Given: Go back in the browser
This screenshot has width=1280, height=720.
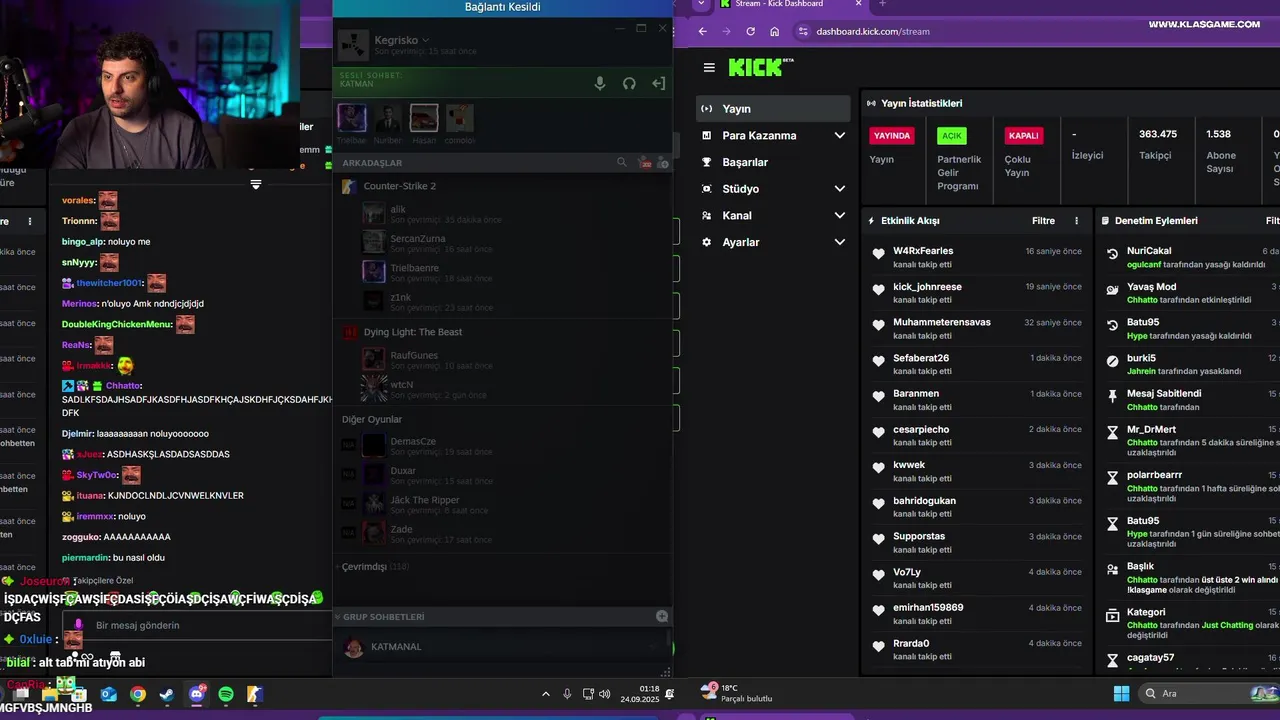Looking at the screenshot, I should point(702,31).
